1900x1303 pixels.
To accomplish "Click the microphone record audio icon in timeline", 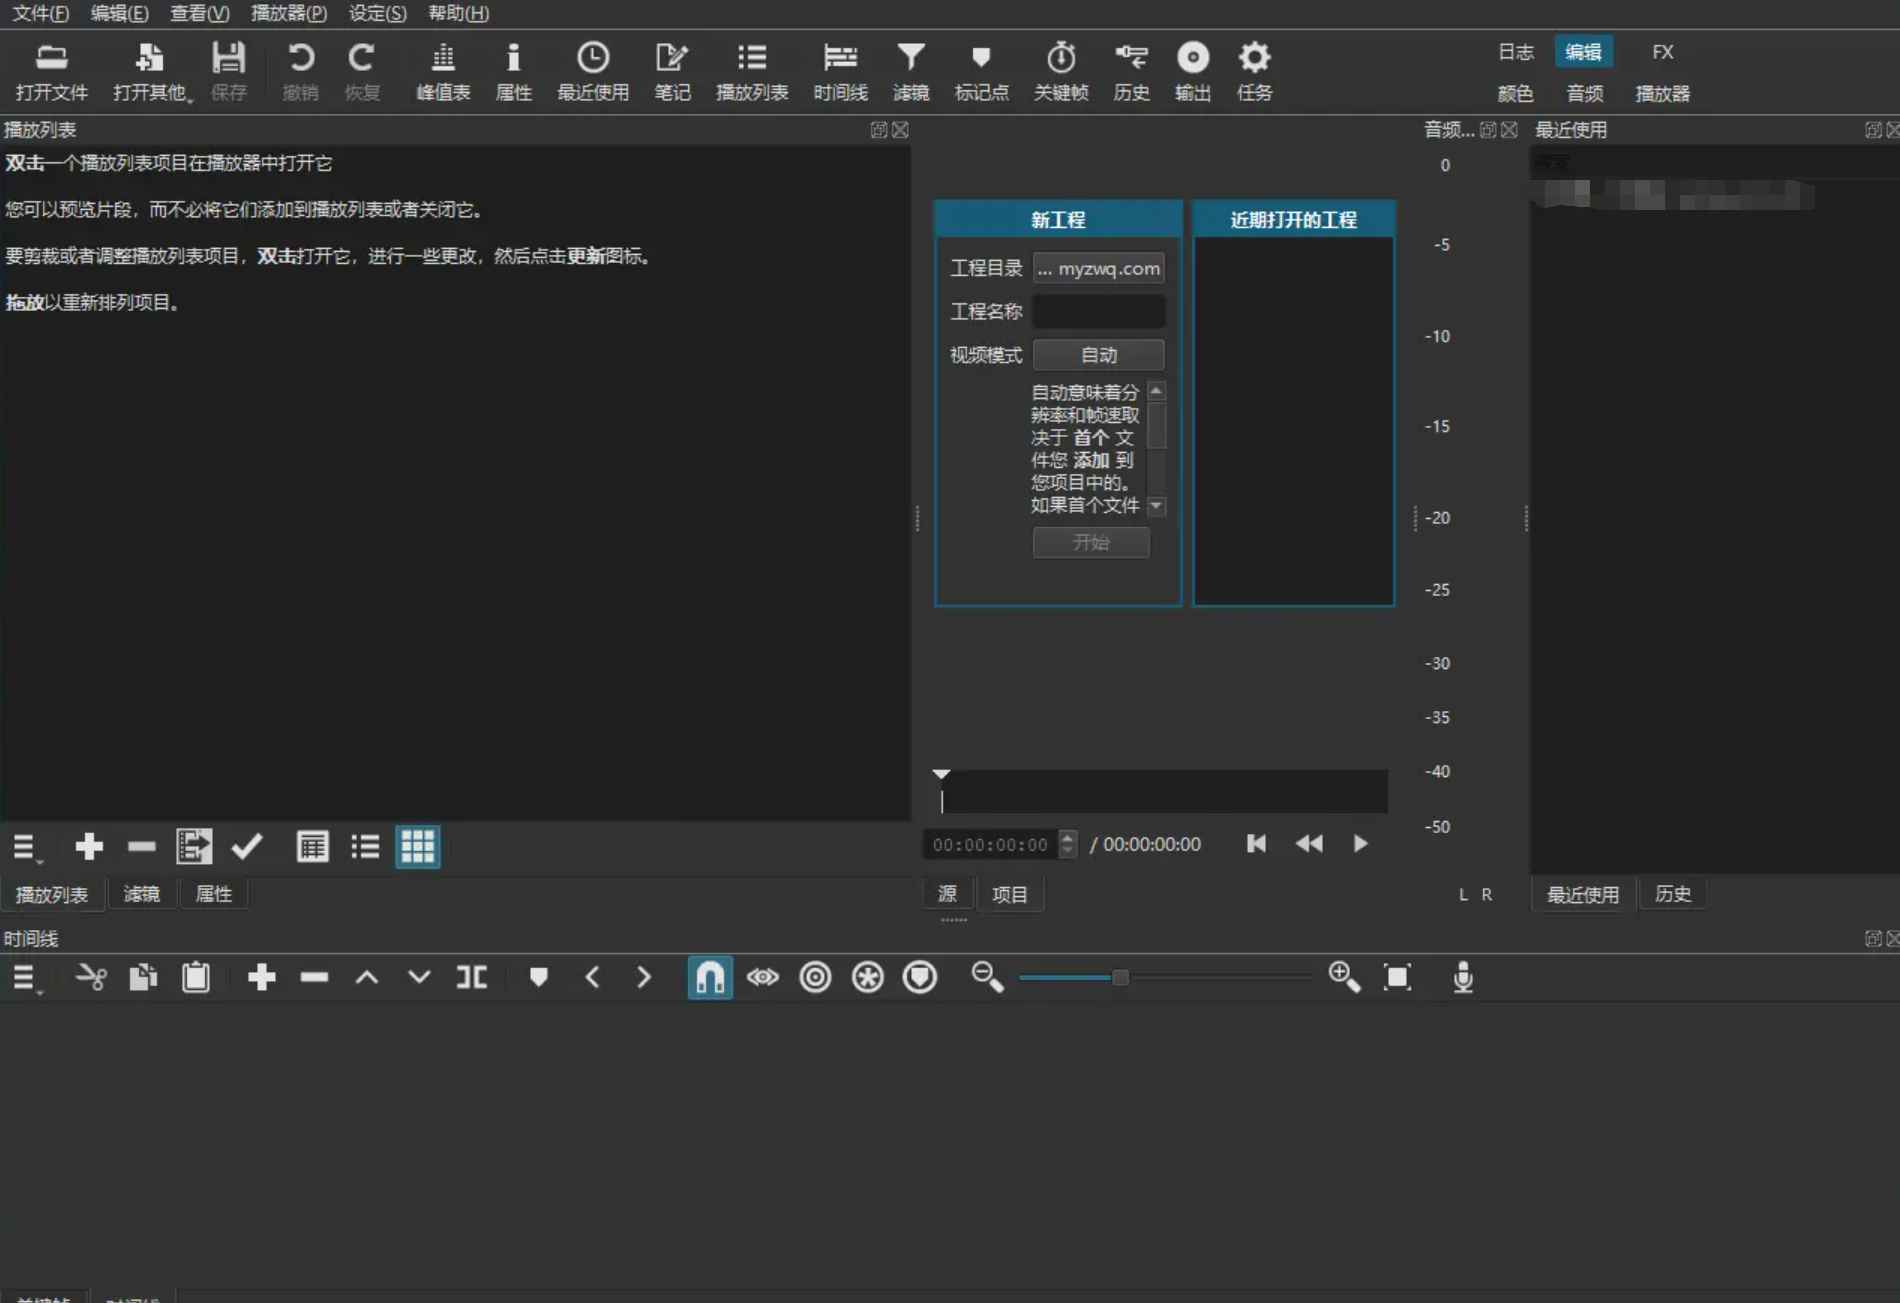I will (1462, 977).
